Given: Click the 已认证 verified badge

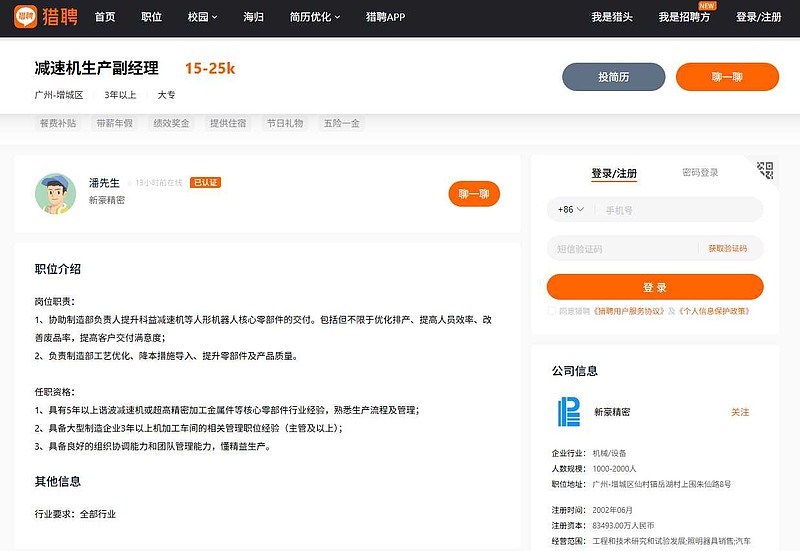Looking at the screenshot, I should coord(206,183).
